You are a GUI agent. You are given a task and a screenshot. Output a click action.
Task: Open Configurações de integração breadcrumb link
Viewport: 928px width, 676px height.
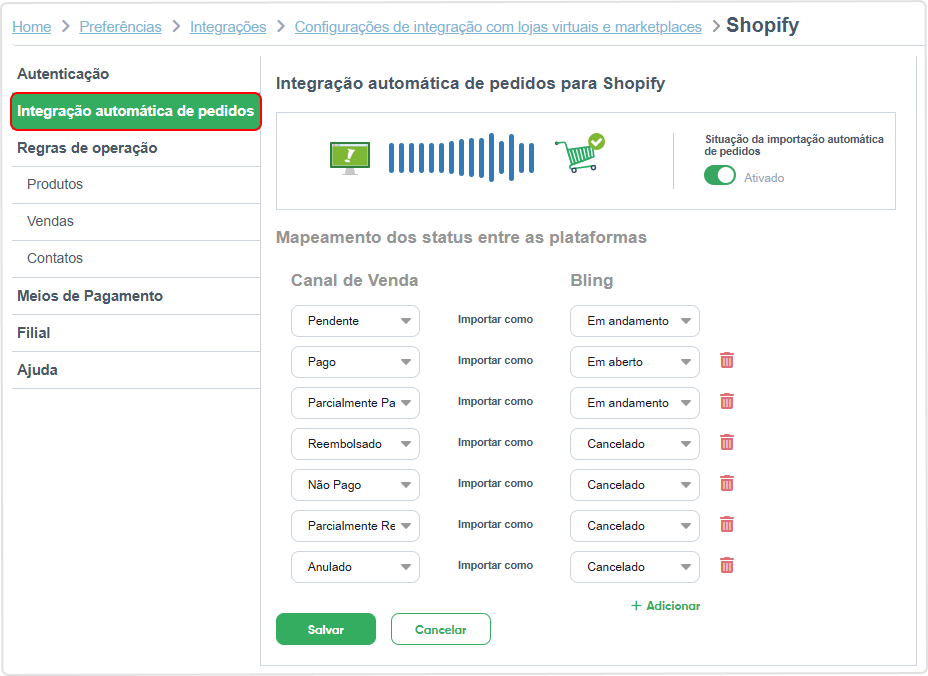pos(498,27)
